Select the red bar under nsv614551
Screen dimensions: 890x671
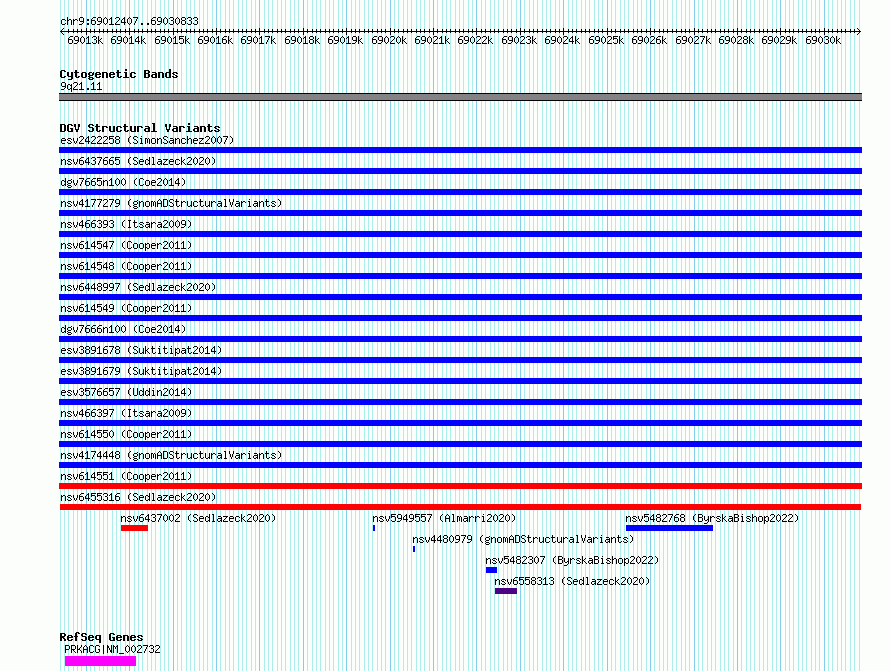click(460, 486)
